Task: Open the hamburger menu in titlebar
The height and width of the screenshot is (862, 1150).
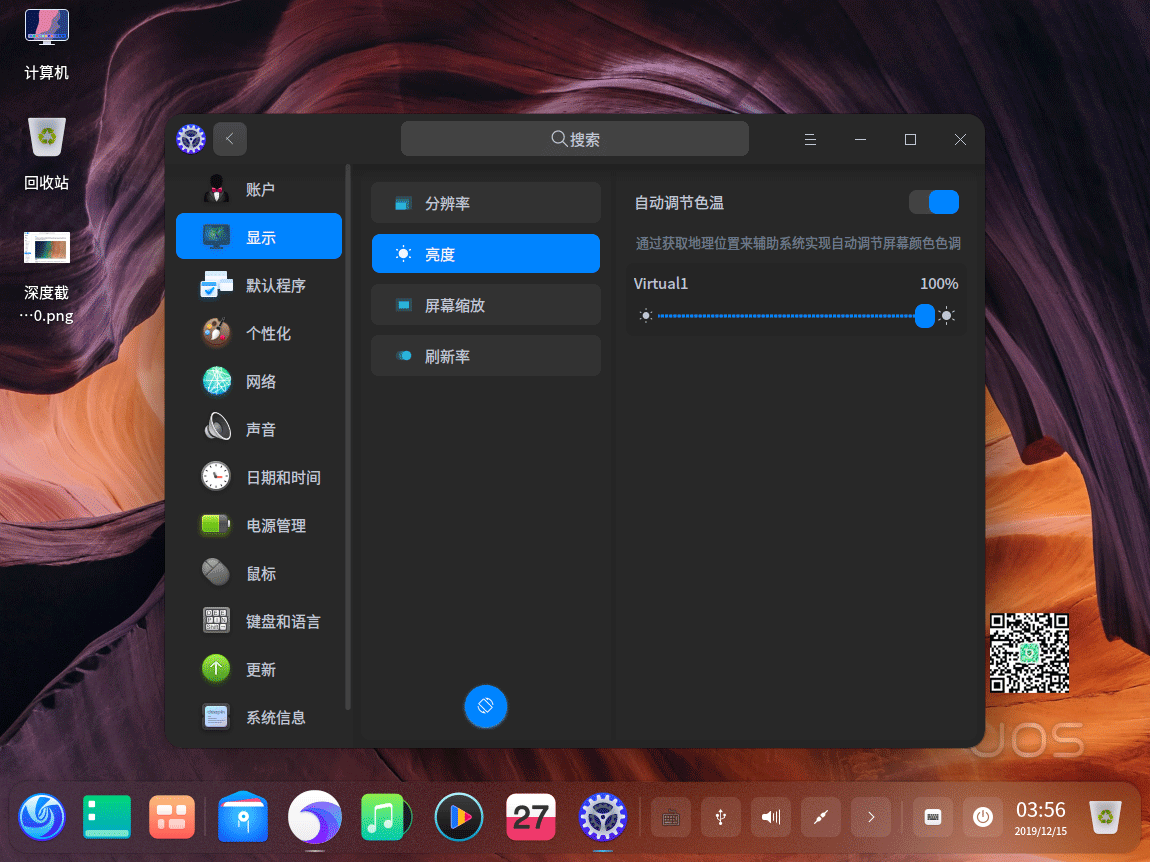Action: [810, 140]
